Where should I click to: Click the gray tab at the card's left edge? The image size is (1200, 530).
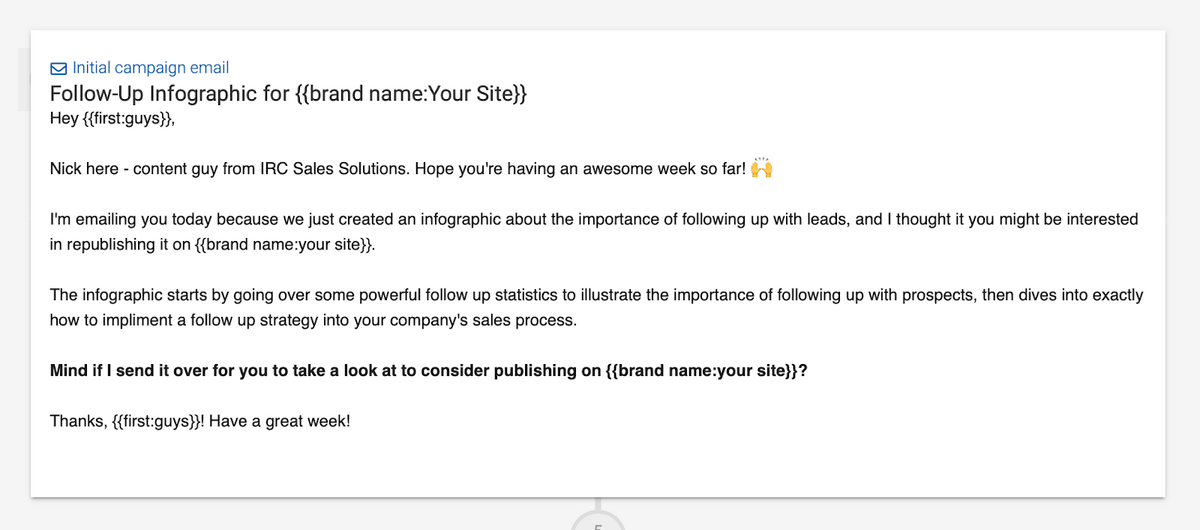(24, 78)
